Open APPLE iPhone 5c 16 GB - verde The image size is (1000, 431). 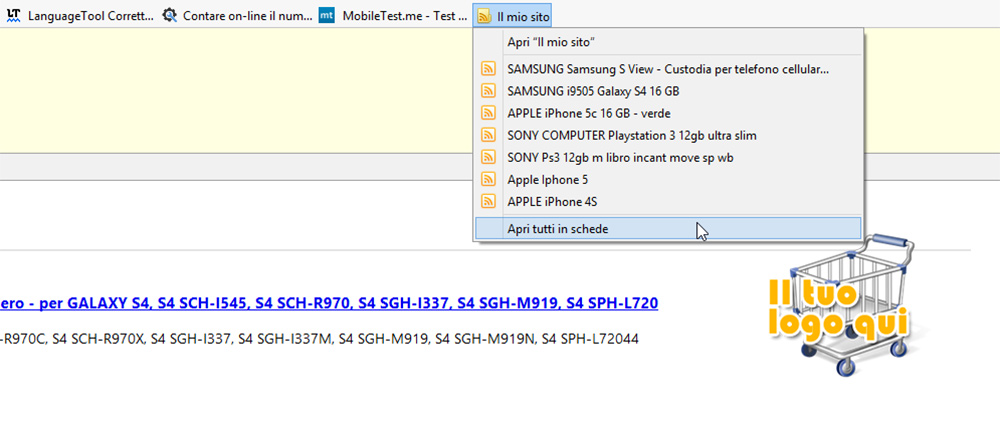668,113
